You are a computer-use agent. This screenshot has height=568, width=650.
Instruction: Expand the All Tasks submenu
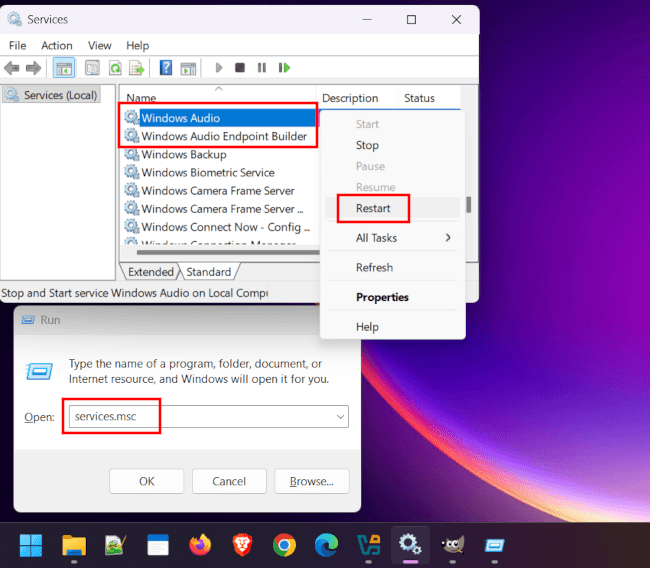point(392,238)
